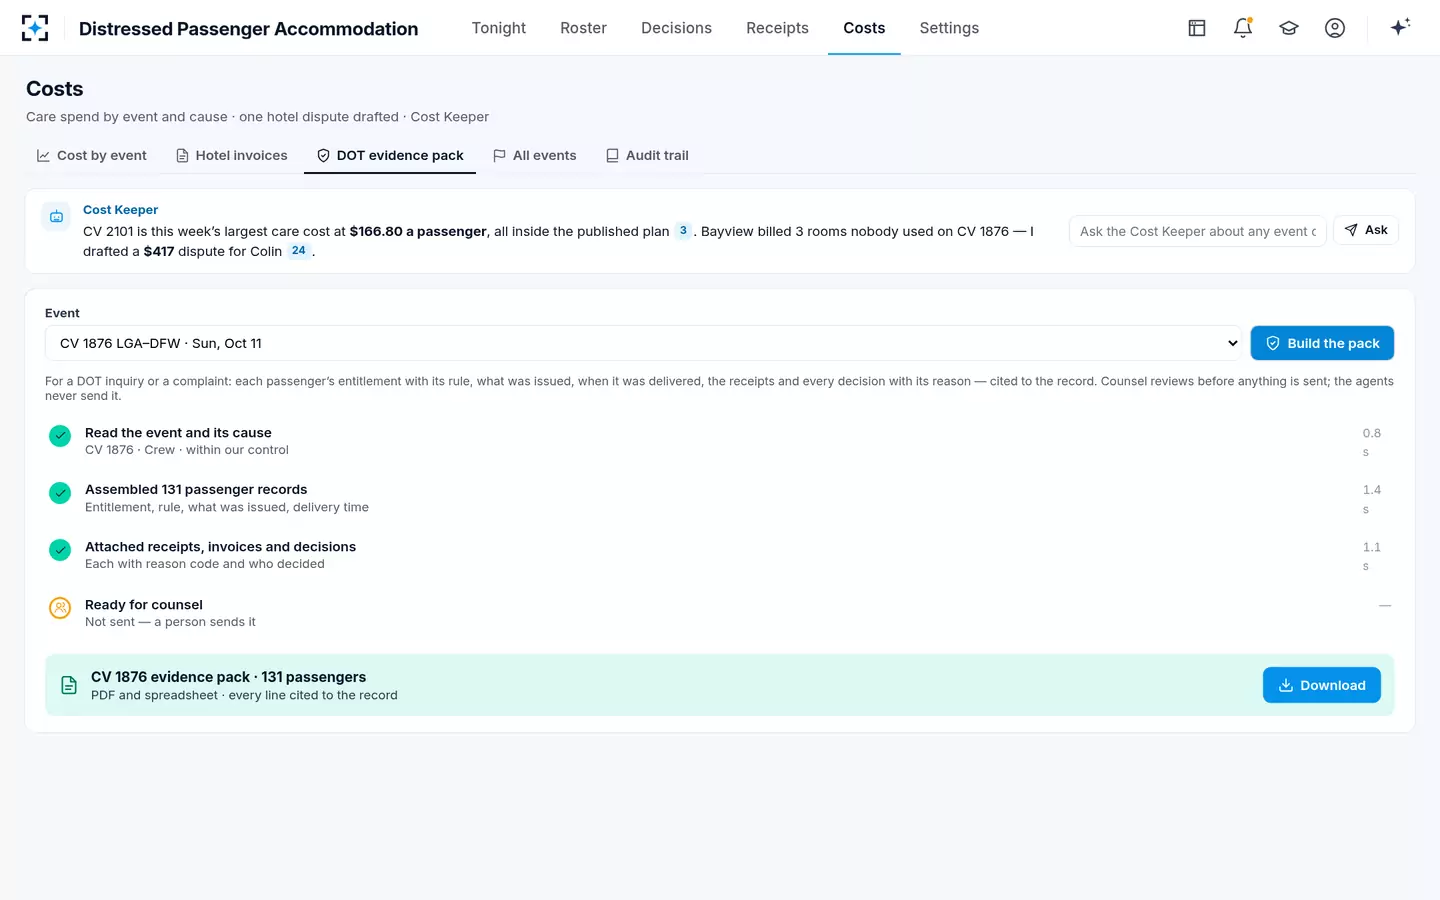The image size is (1440, 900).
Task: Open citation badge 3 in Cost Keeper summary
Action: coord(683,231)
